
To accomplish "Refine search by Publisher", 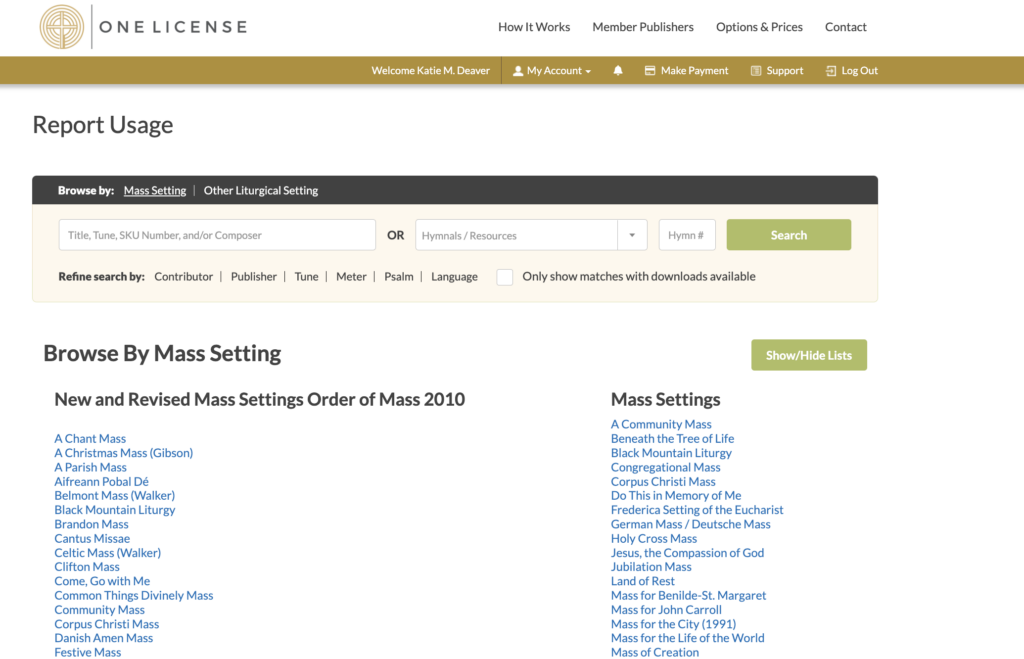I will tap(253, 276).
